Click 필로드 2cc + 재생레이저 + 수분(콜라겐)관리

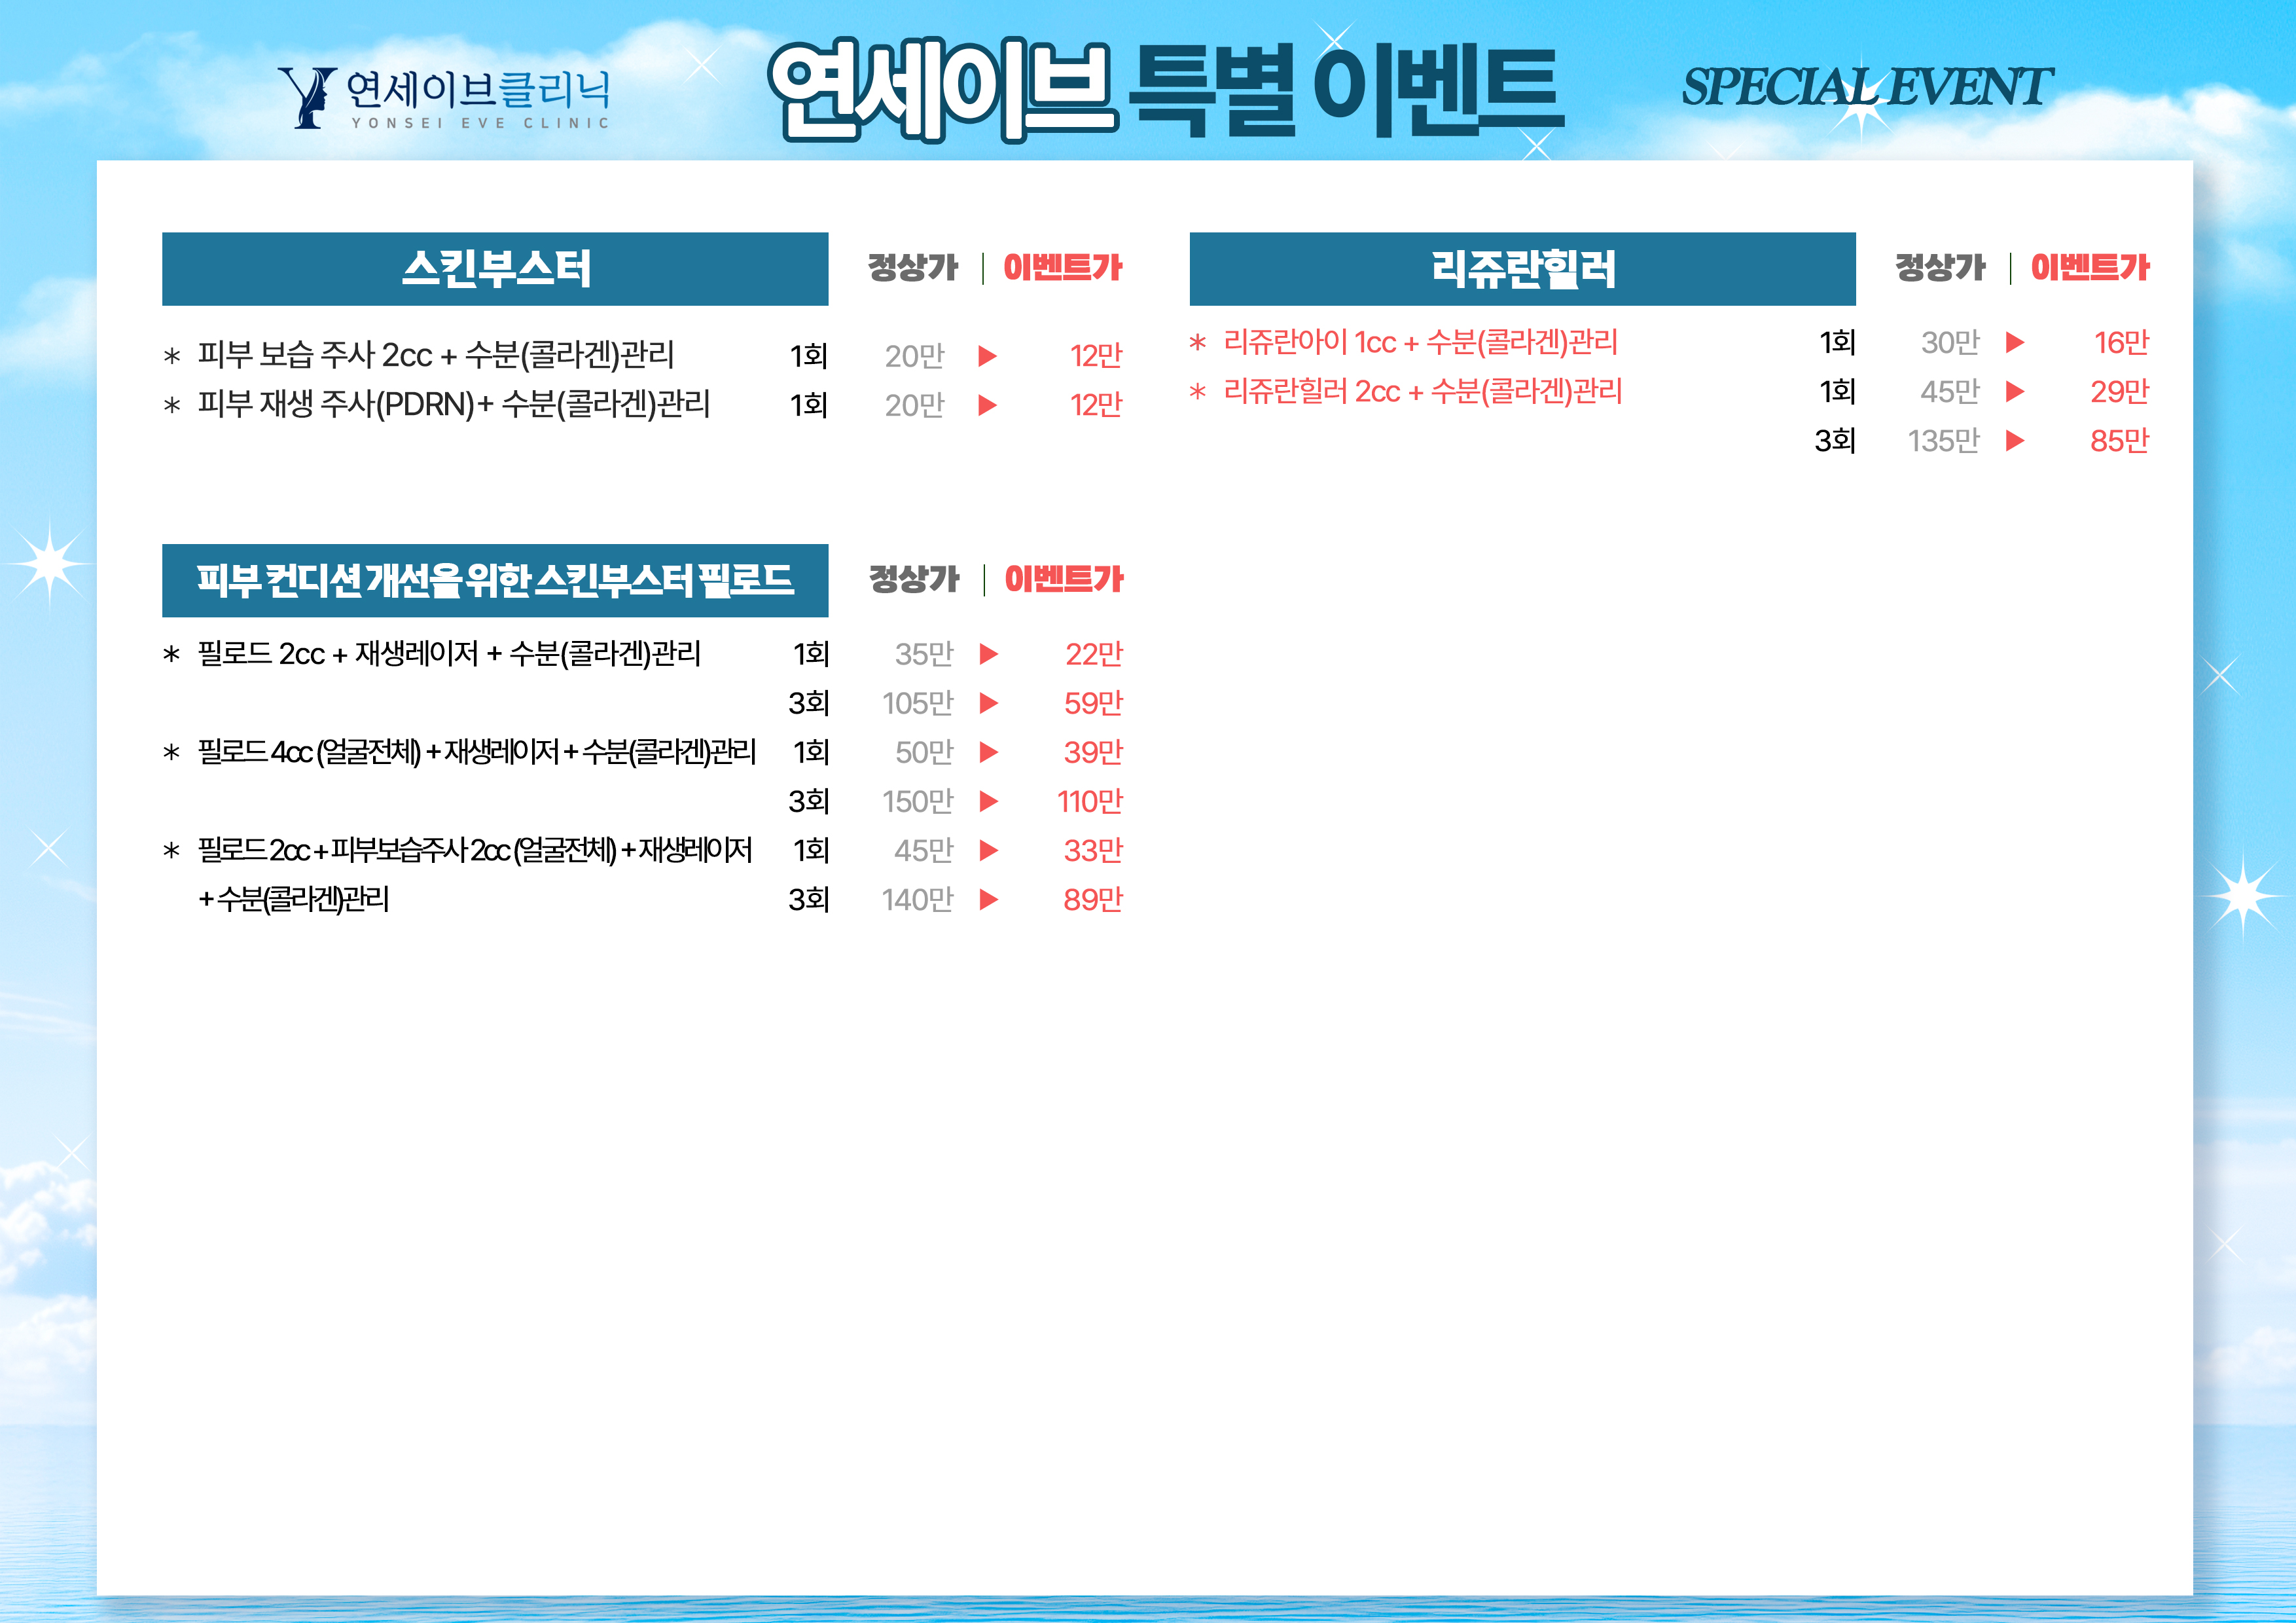(449, 654)
